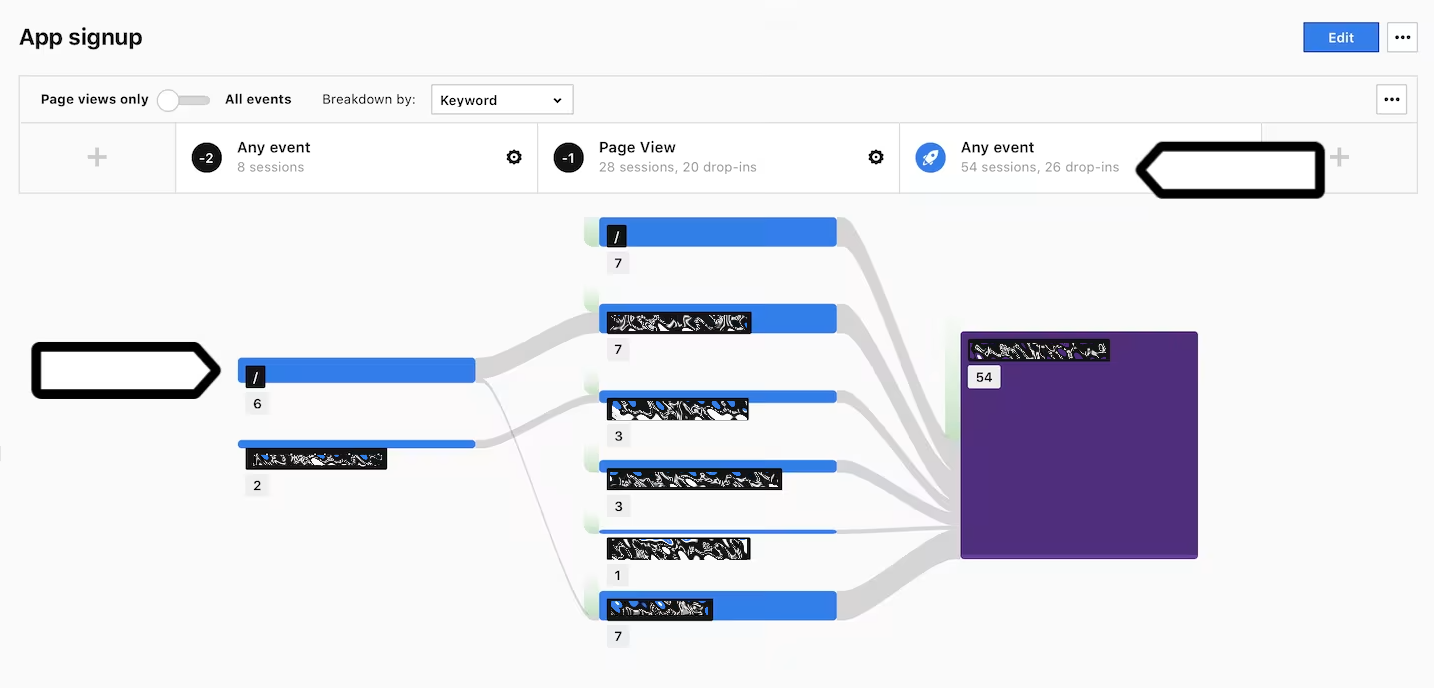Click the "Page views only" label
The image size is (1434, 688).
[94, 100]
